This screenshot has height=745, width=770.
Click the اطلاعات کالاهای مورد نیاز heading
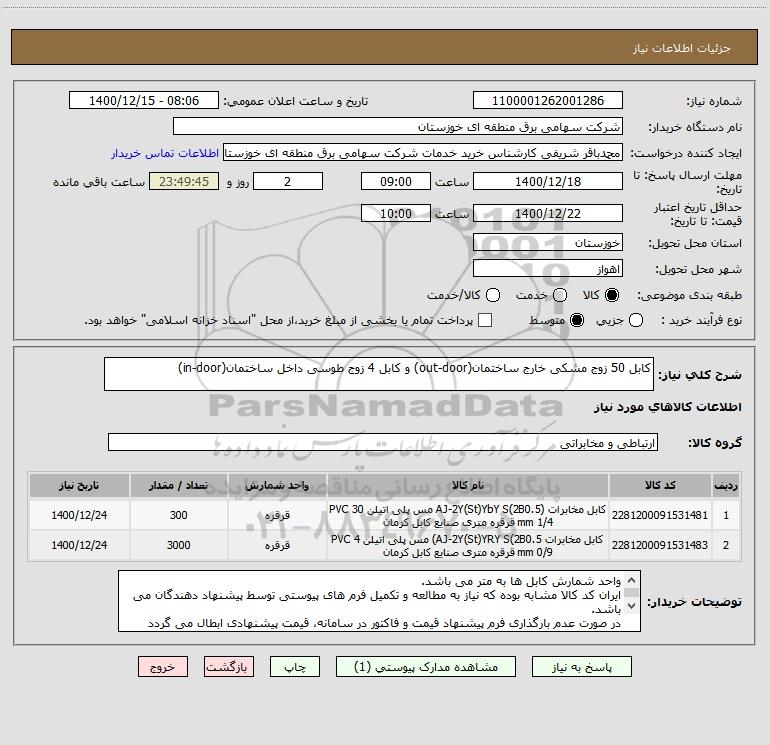coord(668,407)
